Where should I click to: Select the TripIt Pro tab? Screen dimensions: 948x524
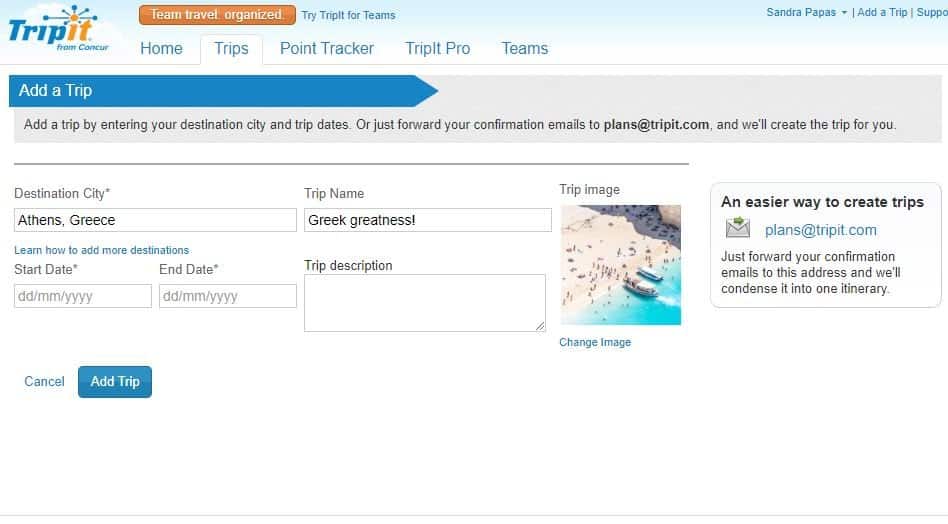click(437, 48)
